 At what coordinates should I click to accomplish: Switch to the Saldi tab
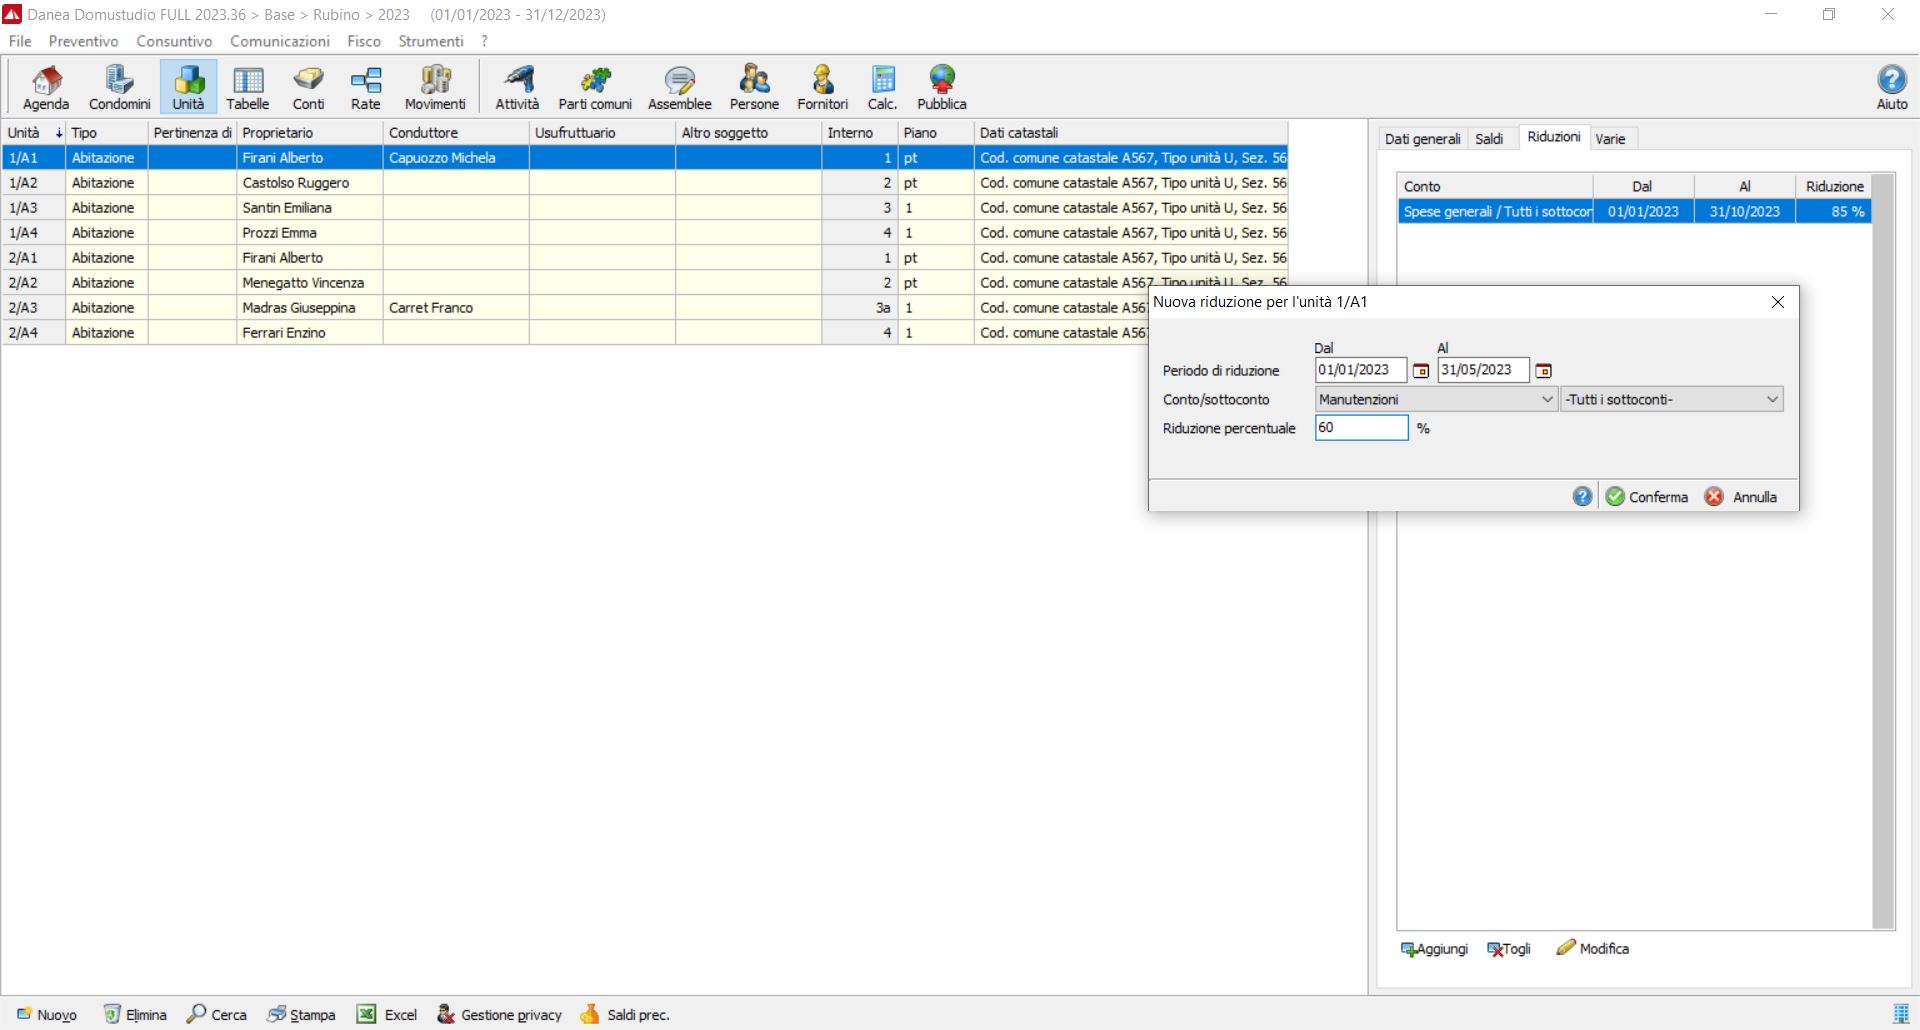pos(1489,139)
